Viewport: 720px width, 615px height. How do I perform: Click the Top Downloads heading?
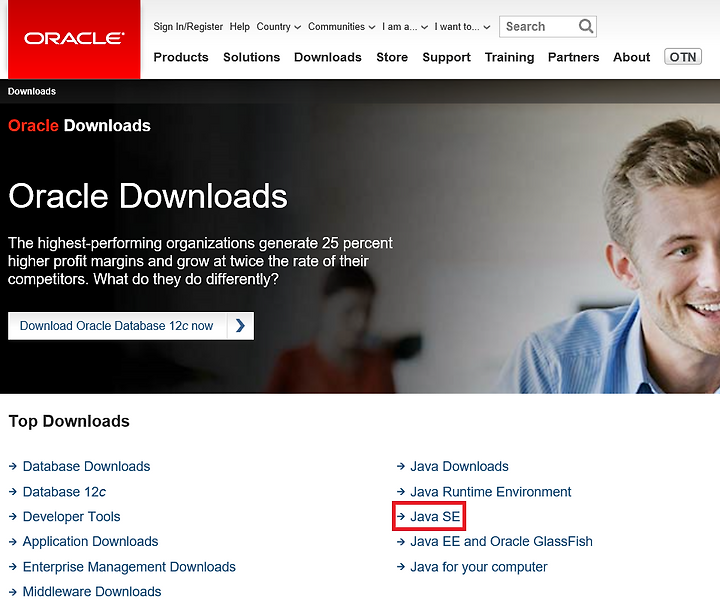click(x=69, y=421)
